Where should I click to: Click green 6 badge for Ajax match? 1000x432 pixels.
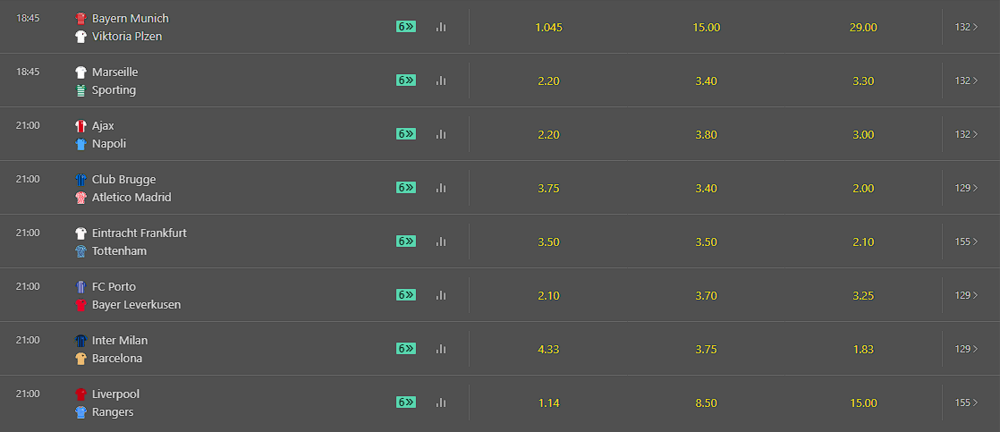406,134
